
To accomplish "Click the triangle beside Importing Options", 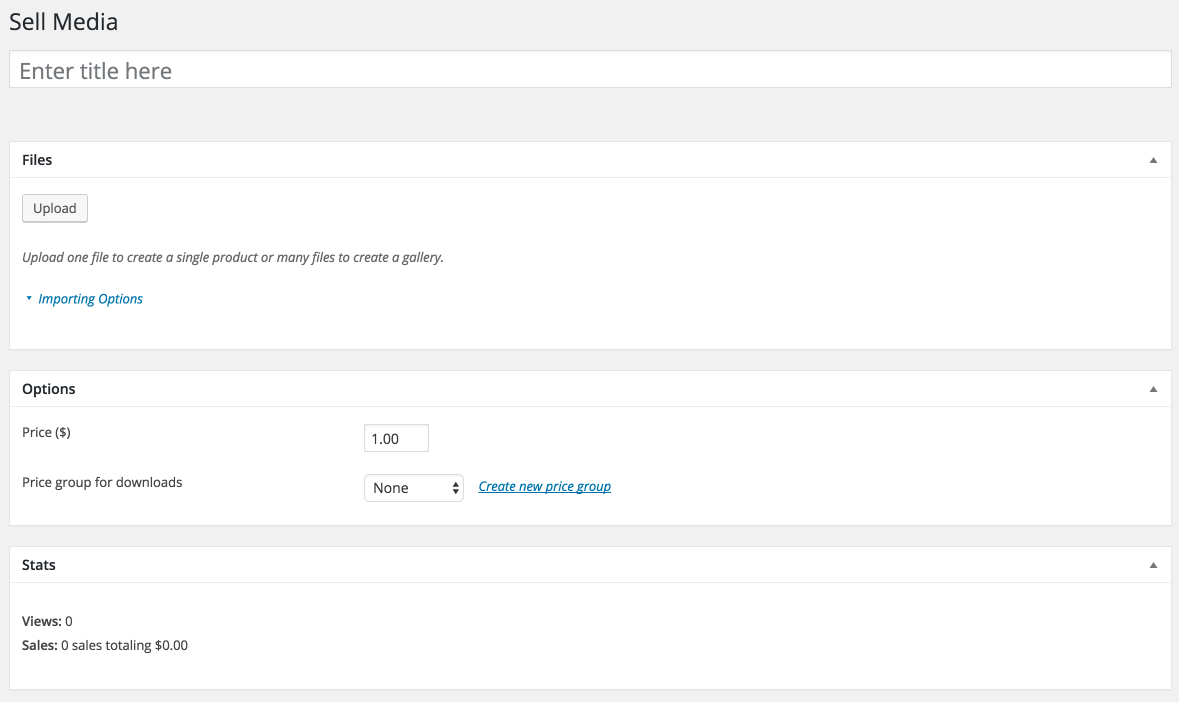I will point(29,298).
